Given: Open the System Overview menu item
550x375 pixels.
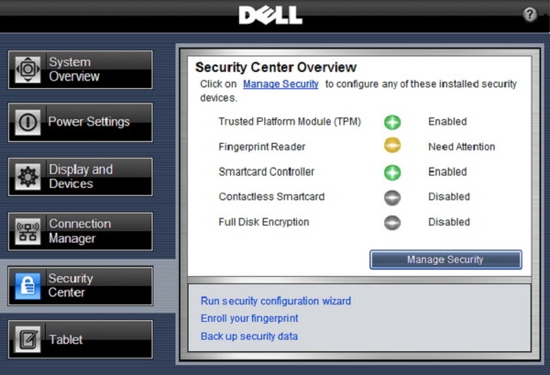Looking at the screenshot, I should point(80,69).
